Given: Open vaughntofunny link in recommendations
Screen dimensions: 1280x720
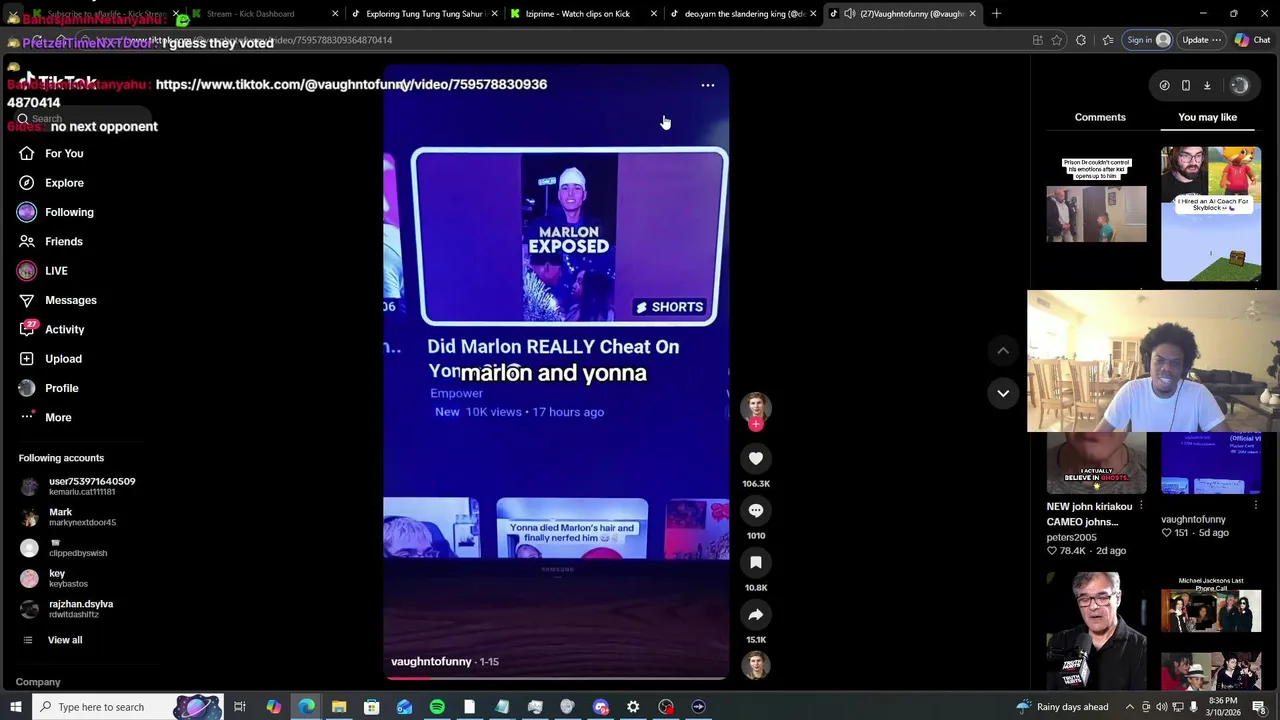Looking at the screenshot, I should coord(1193,519).
